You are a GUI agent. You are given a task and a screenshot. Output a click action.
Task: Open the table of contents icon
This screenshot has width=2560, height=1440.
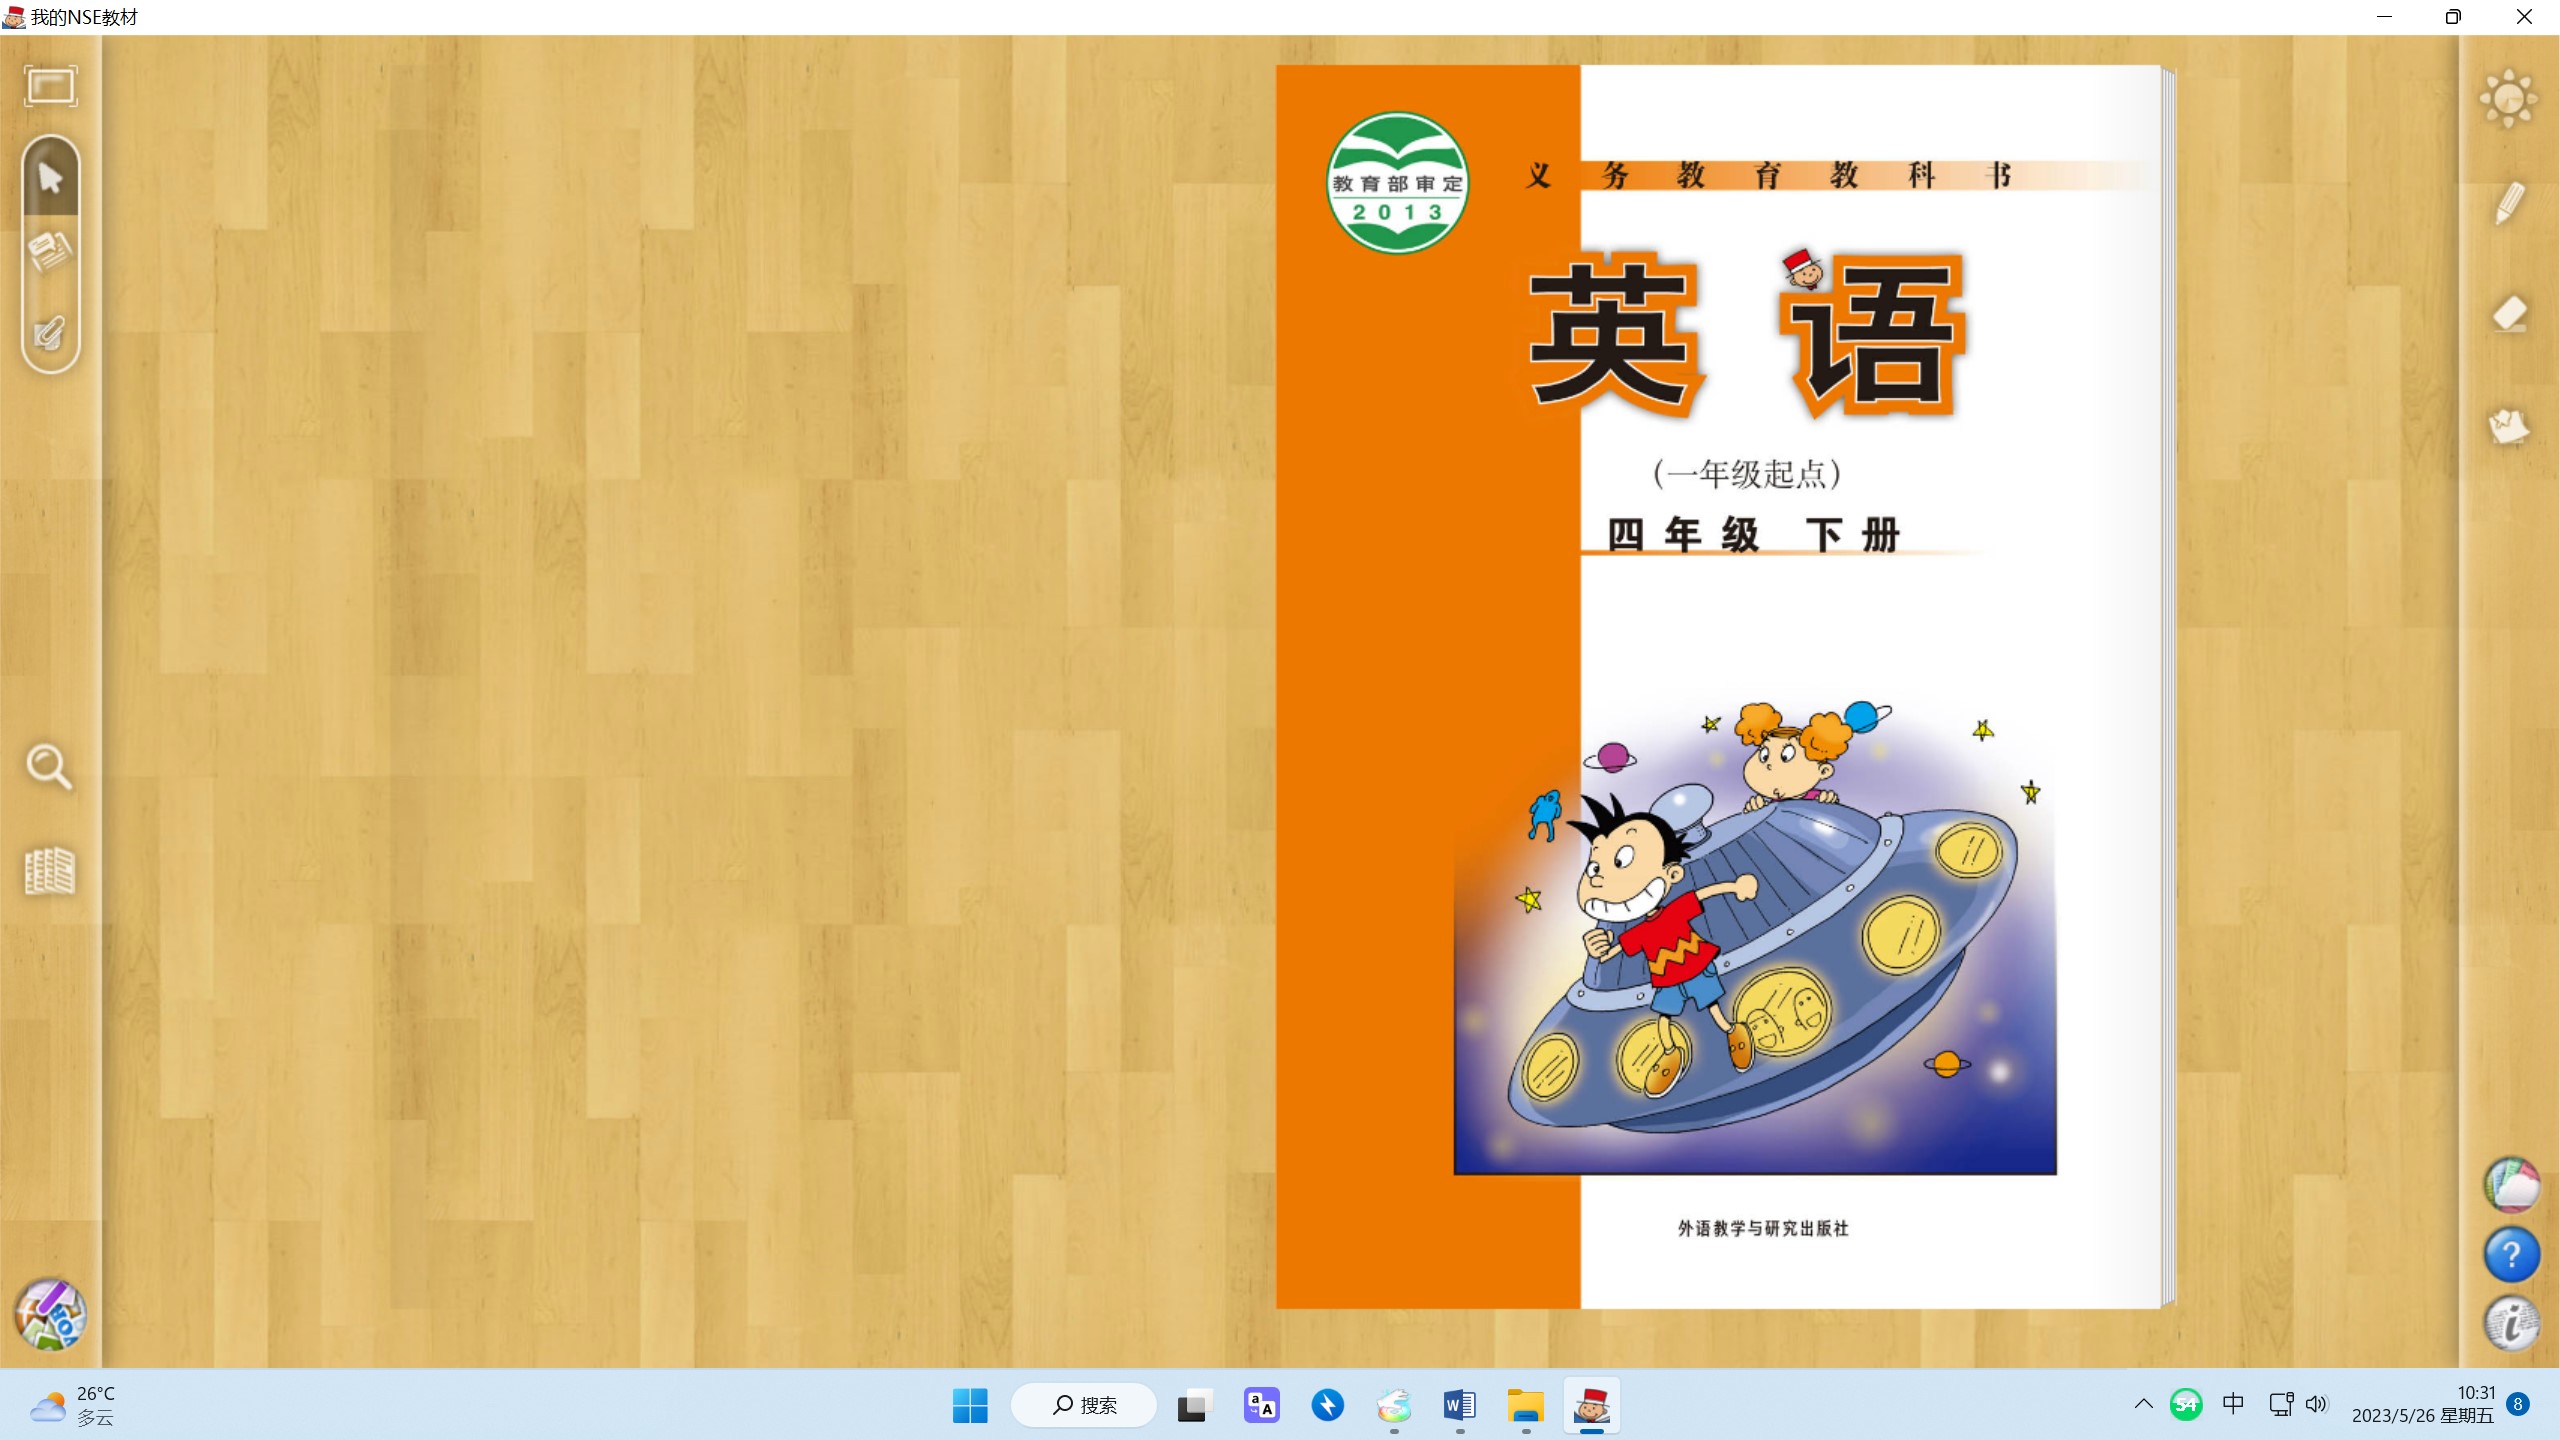click(49, 872)
